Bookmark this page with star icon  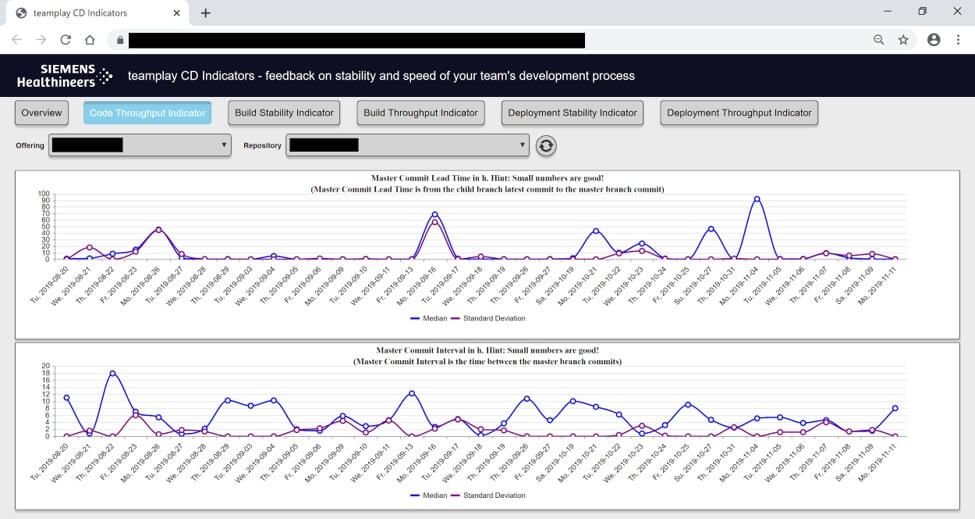pyautogui.click(x=903, y=40)
